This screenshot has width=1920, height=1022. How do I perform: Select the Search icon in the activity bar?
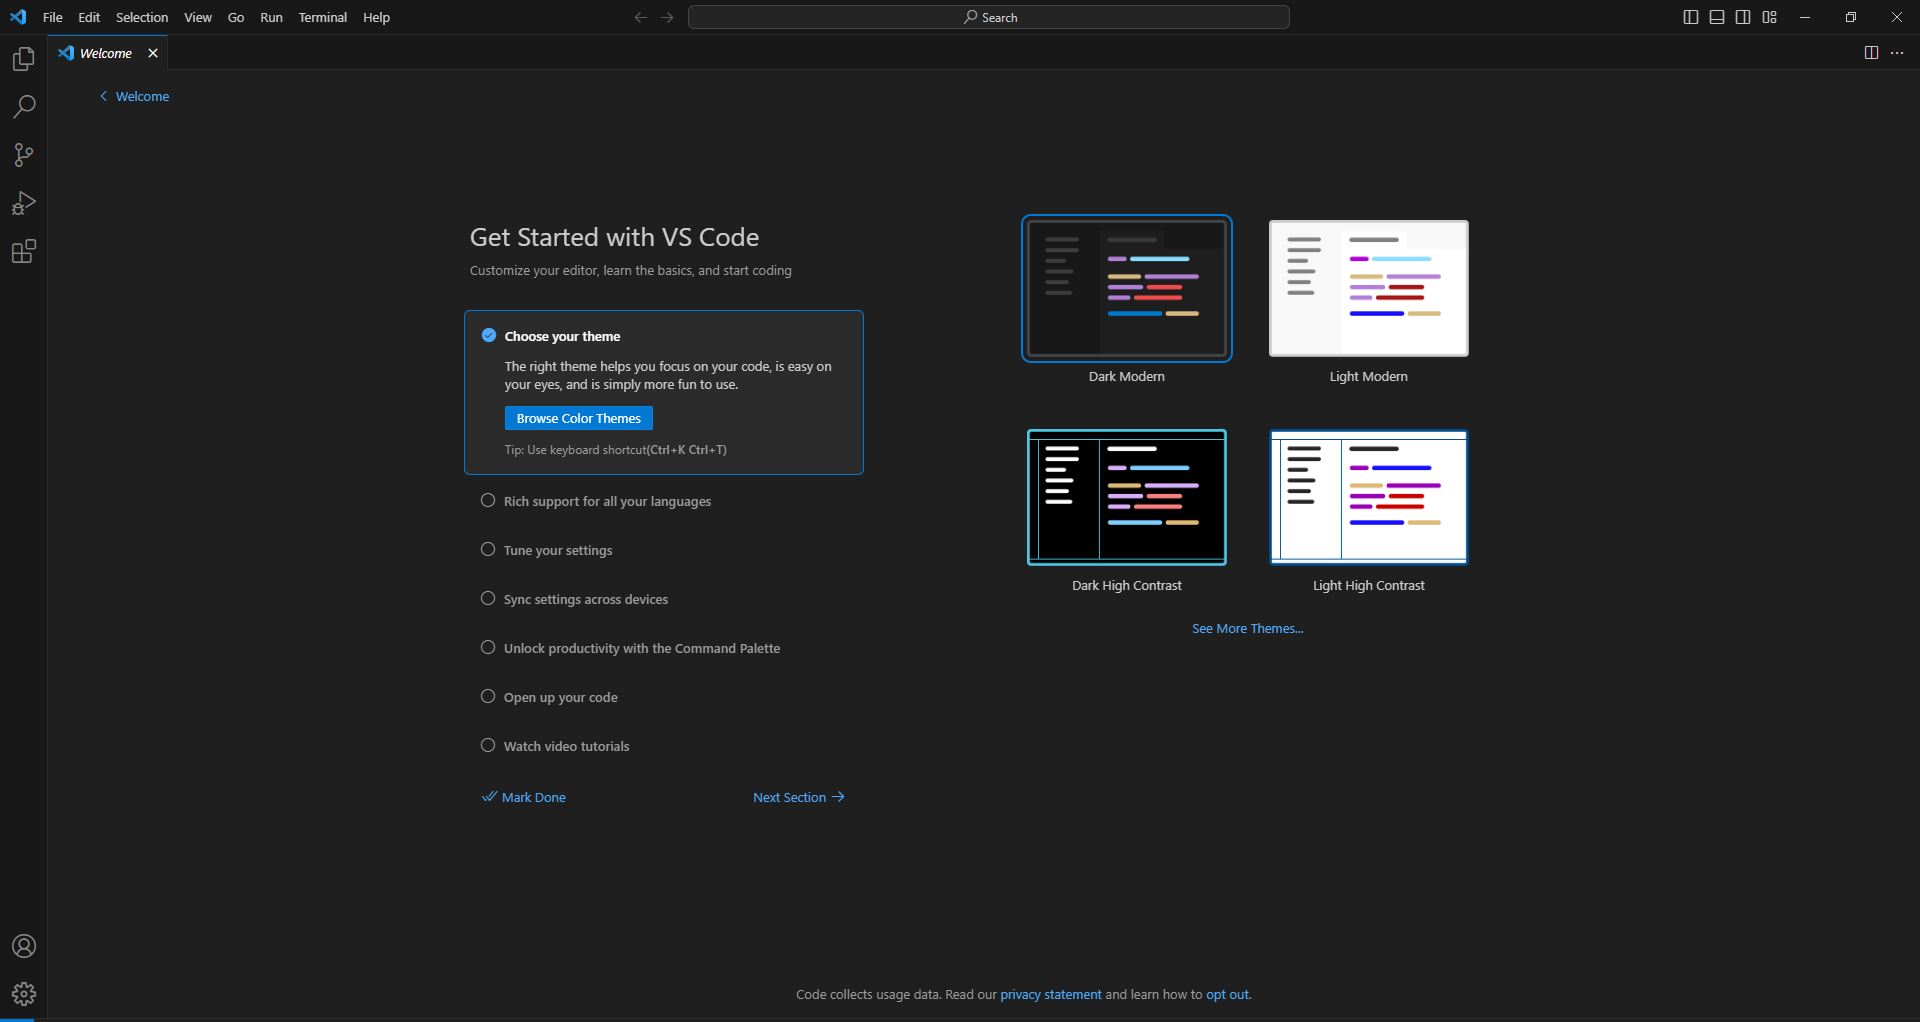click(23, 106)
